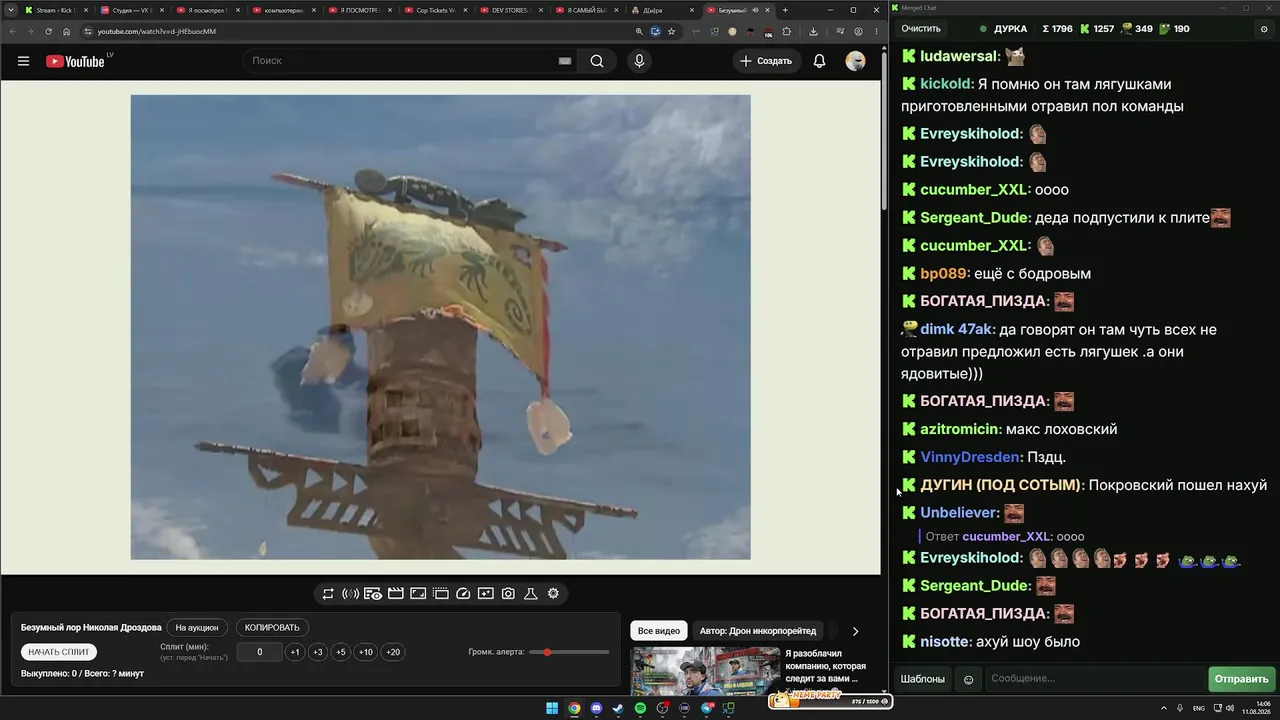
Task: Reload the page in the browser
Action: pyautogui.click(x=48, y=31)
